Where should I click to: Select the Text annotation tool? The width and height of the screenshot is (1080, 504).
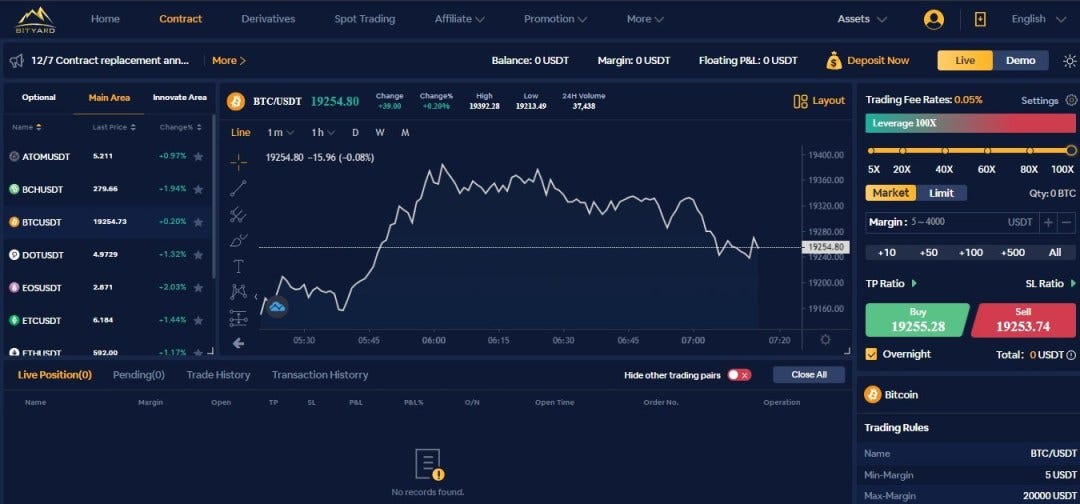click(238, 266)
